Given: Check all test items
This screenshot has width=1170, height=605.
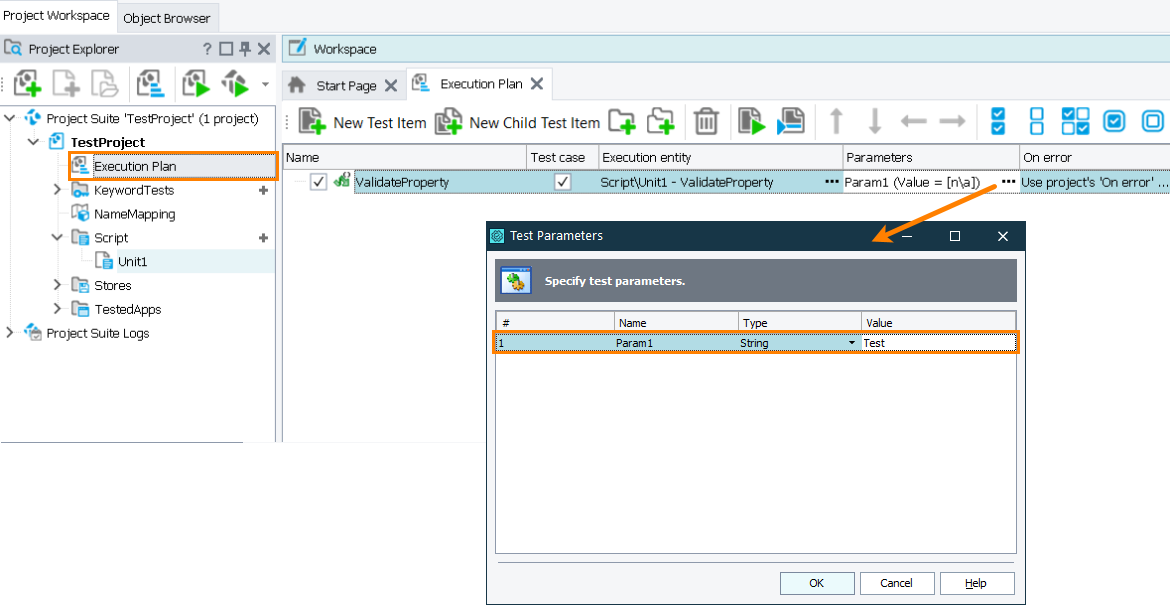Looking at the screenshot, I should [x=996, y=121].
